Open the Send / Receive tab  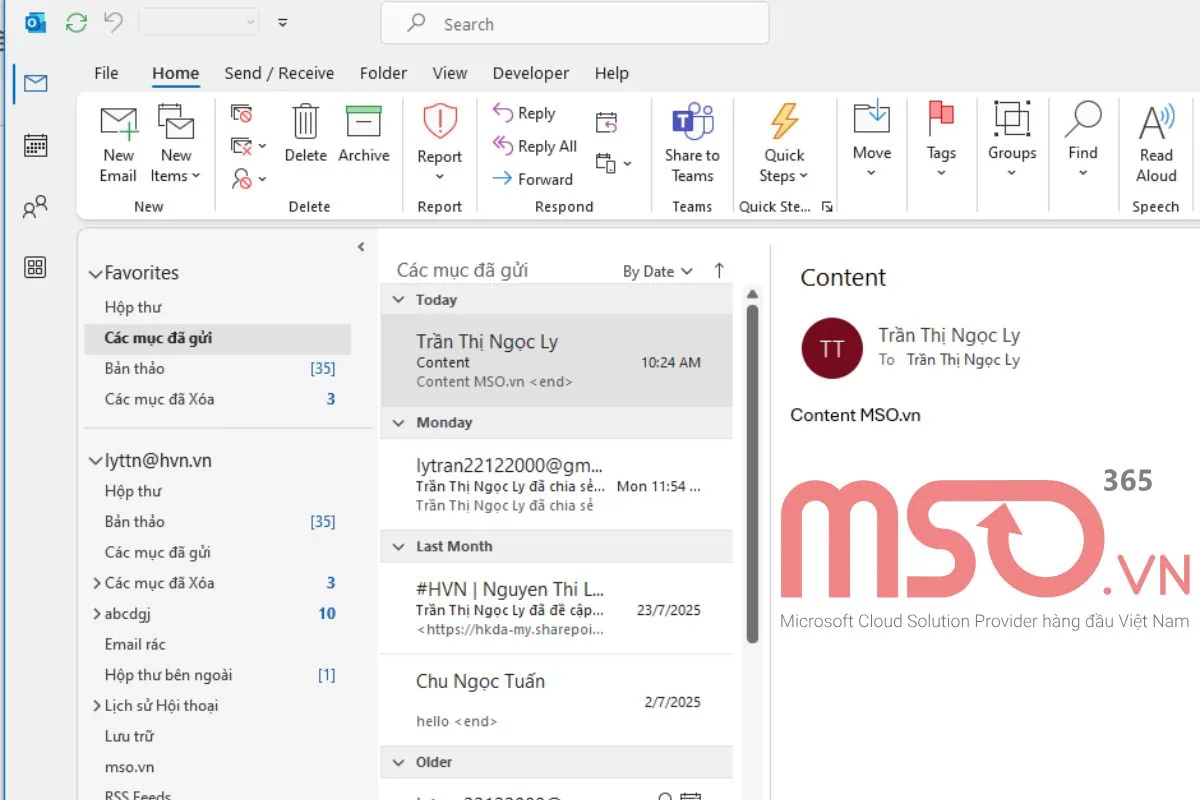279,72
